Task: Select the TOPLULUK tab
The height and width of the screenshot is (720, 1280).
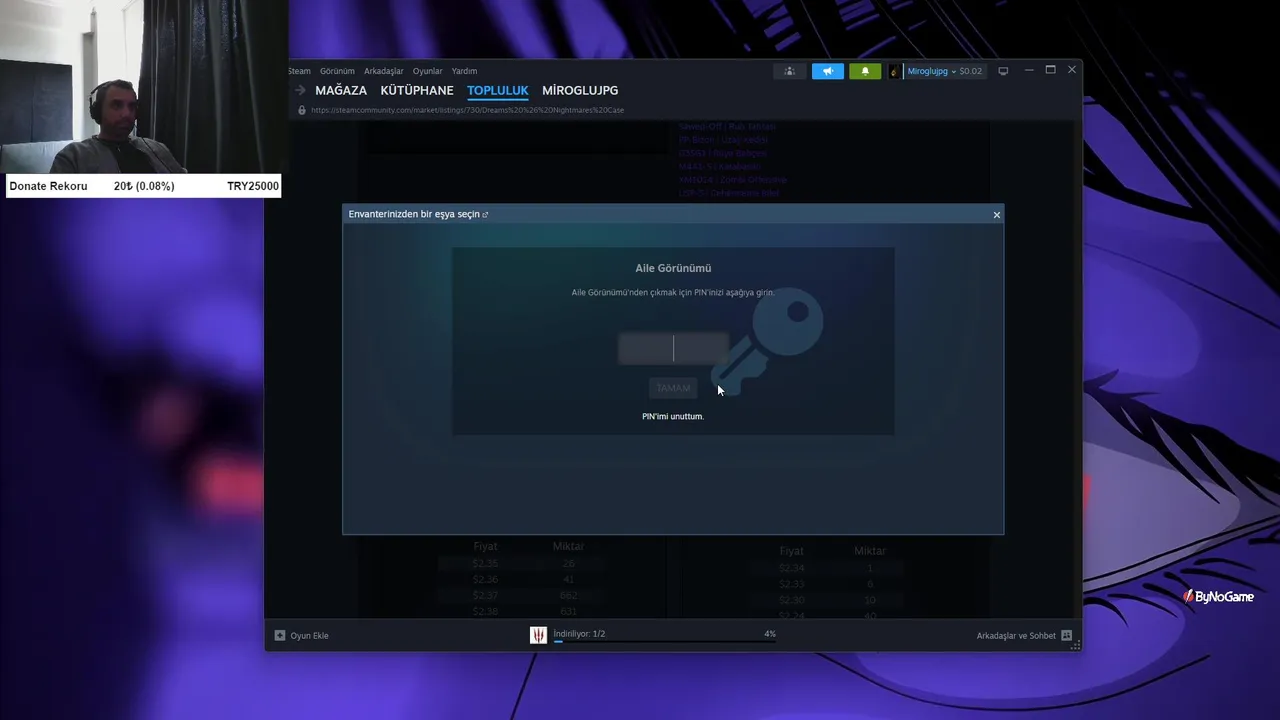Action: point(497,90)
